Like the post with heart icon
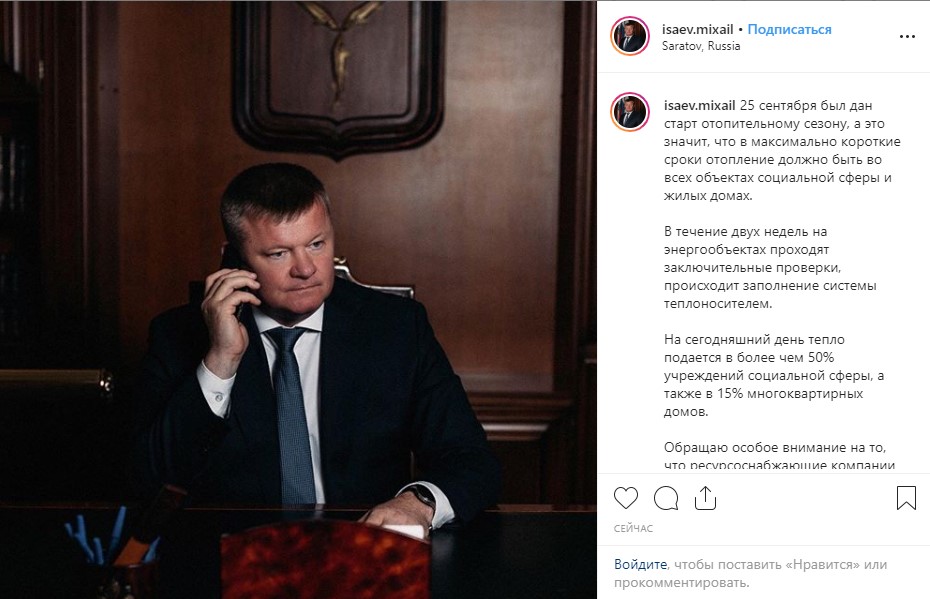Screen dimensions: 930x599 click(626, 498)
